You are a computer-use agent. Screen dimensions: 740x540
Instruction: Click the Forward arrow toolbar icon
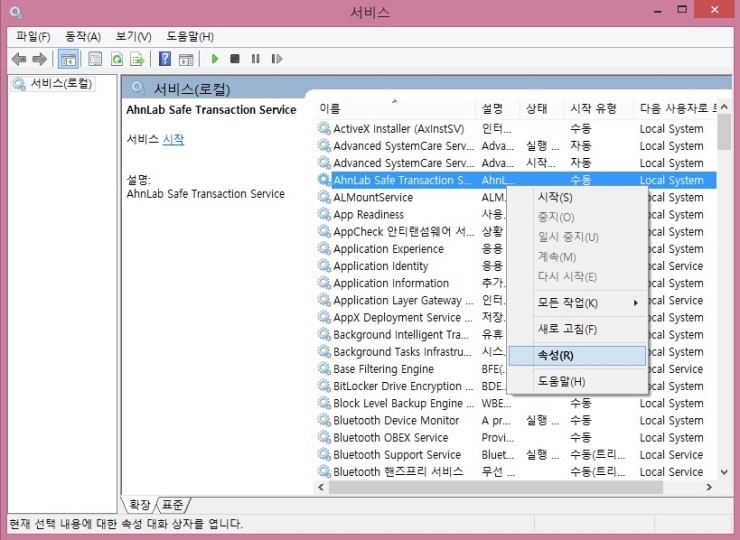point(40,59)
